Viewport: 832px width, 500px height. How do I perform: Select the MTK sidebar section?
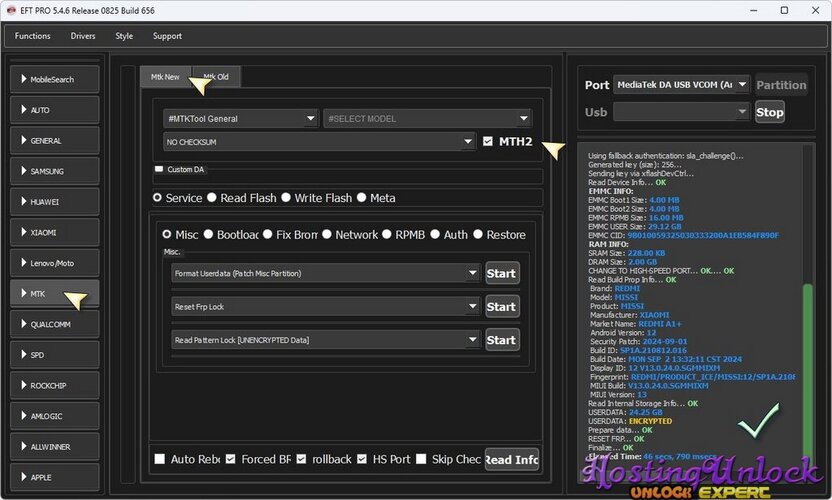54,294
